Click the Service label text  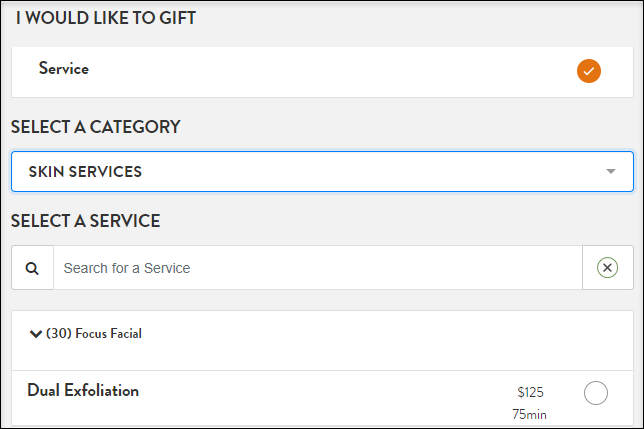tap(64, 68)
